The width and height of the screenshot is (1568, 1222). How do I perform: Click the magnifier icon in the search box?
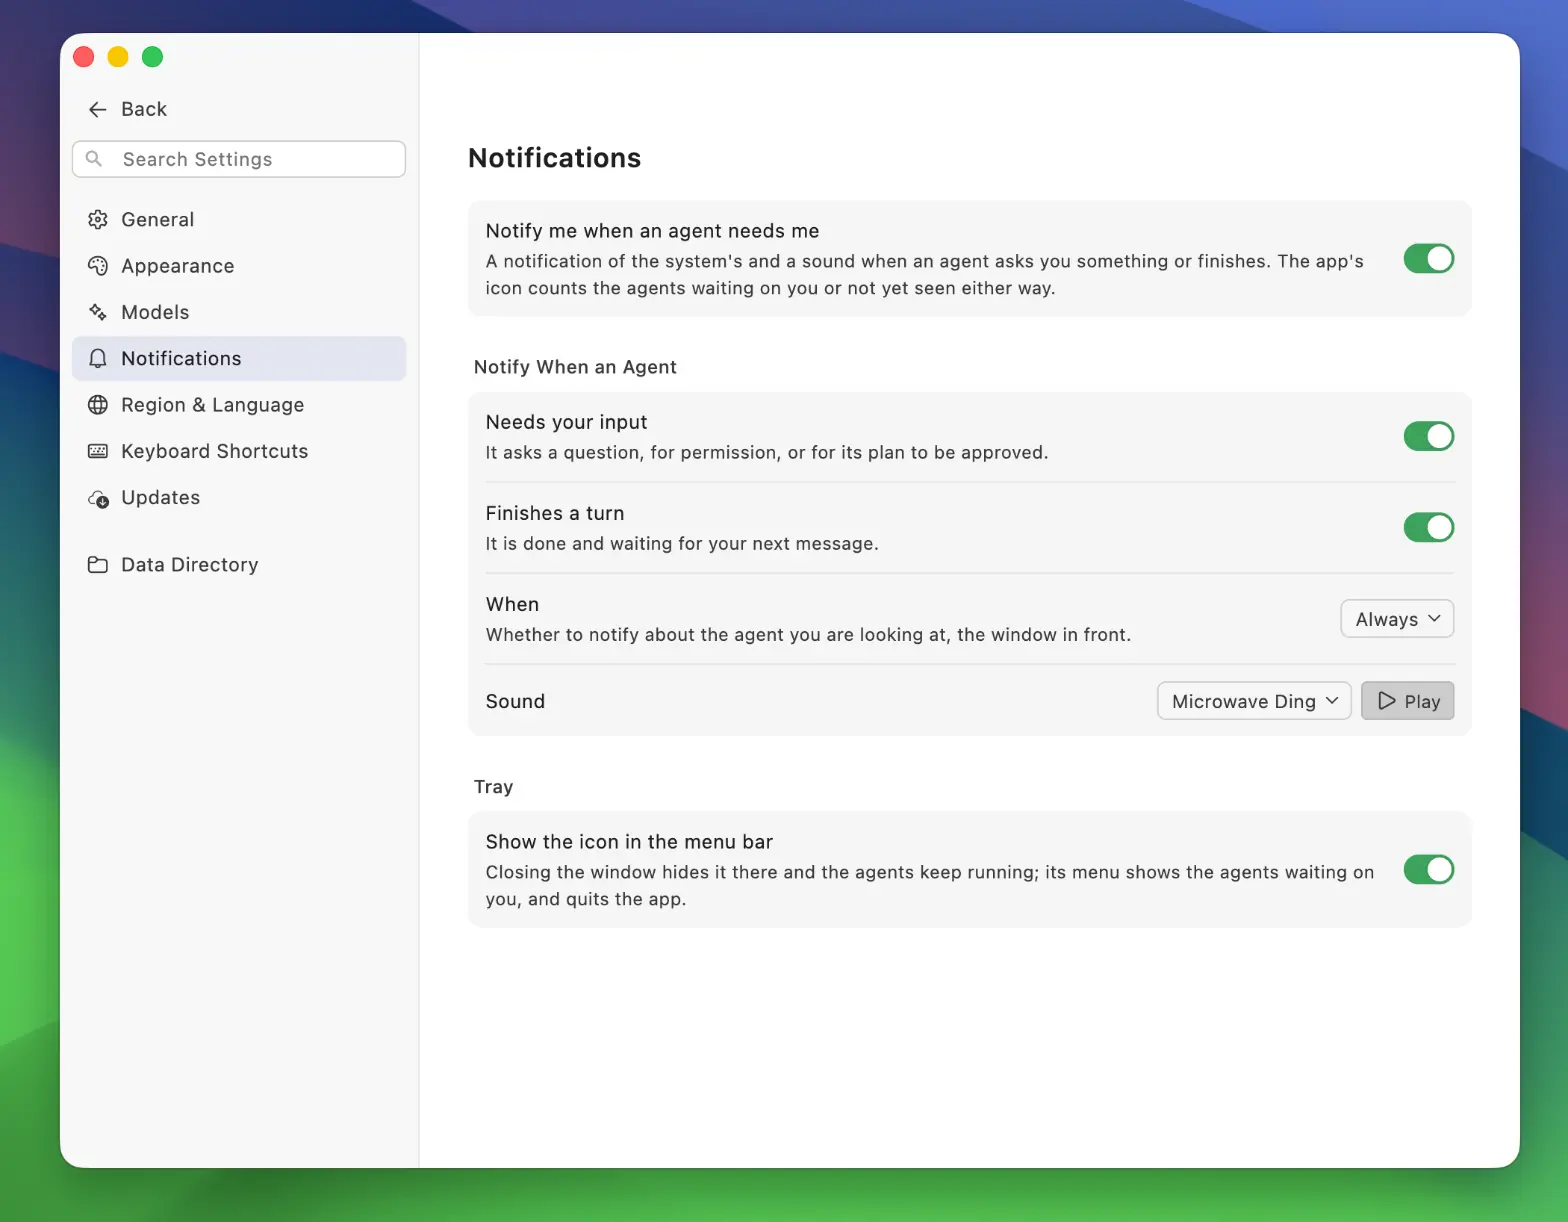(x=94, y=159)
